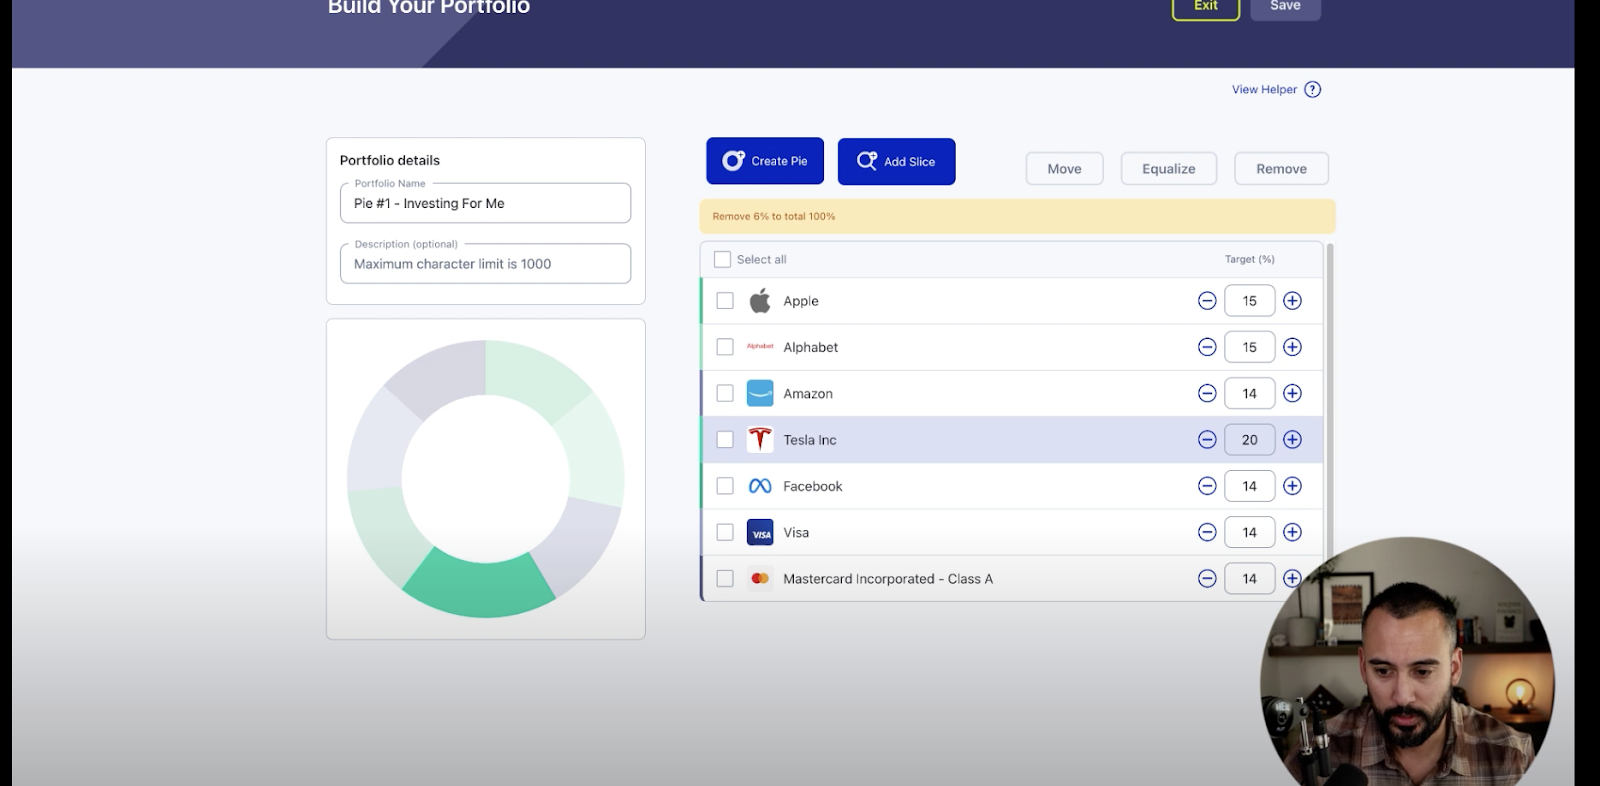This screenshot has height=786, width=1600.
Task: Edit the Visa target percentage box
Action: (x=1249, y=532)
